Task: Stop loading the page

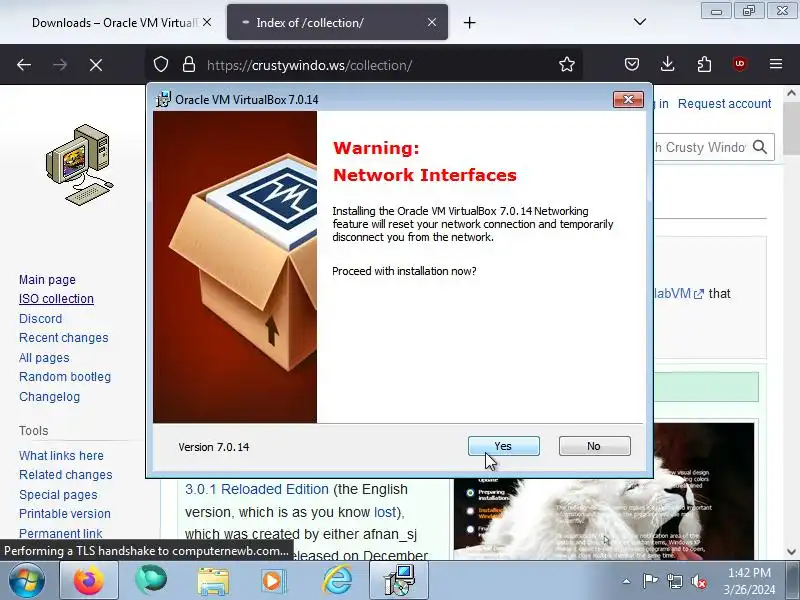Action: [96, 65]
